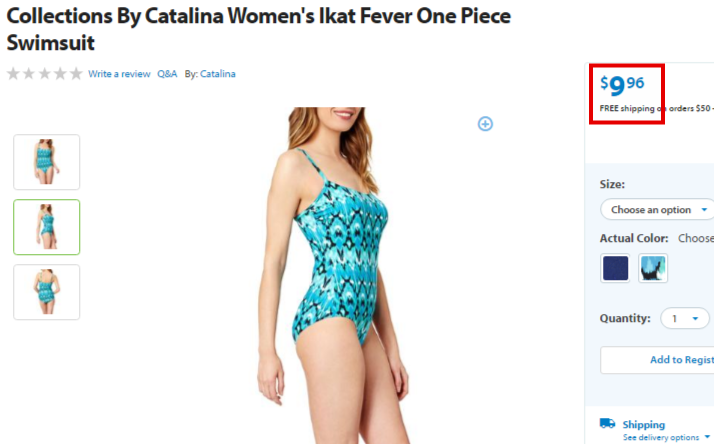Expand 'See delivery options'

pos(665,437)
